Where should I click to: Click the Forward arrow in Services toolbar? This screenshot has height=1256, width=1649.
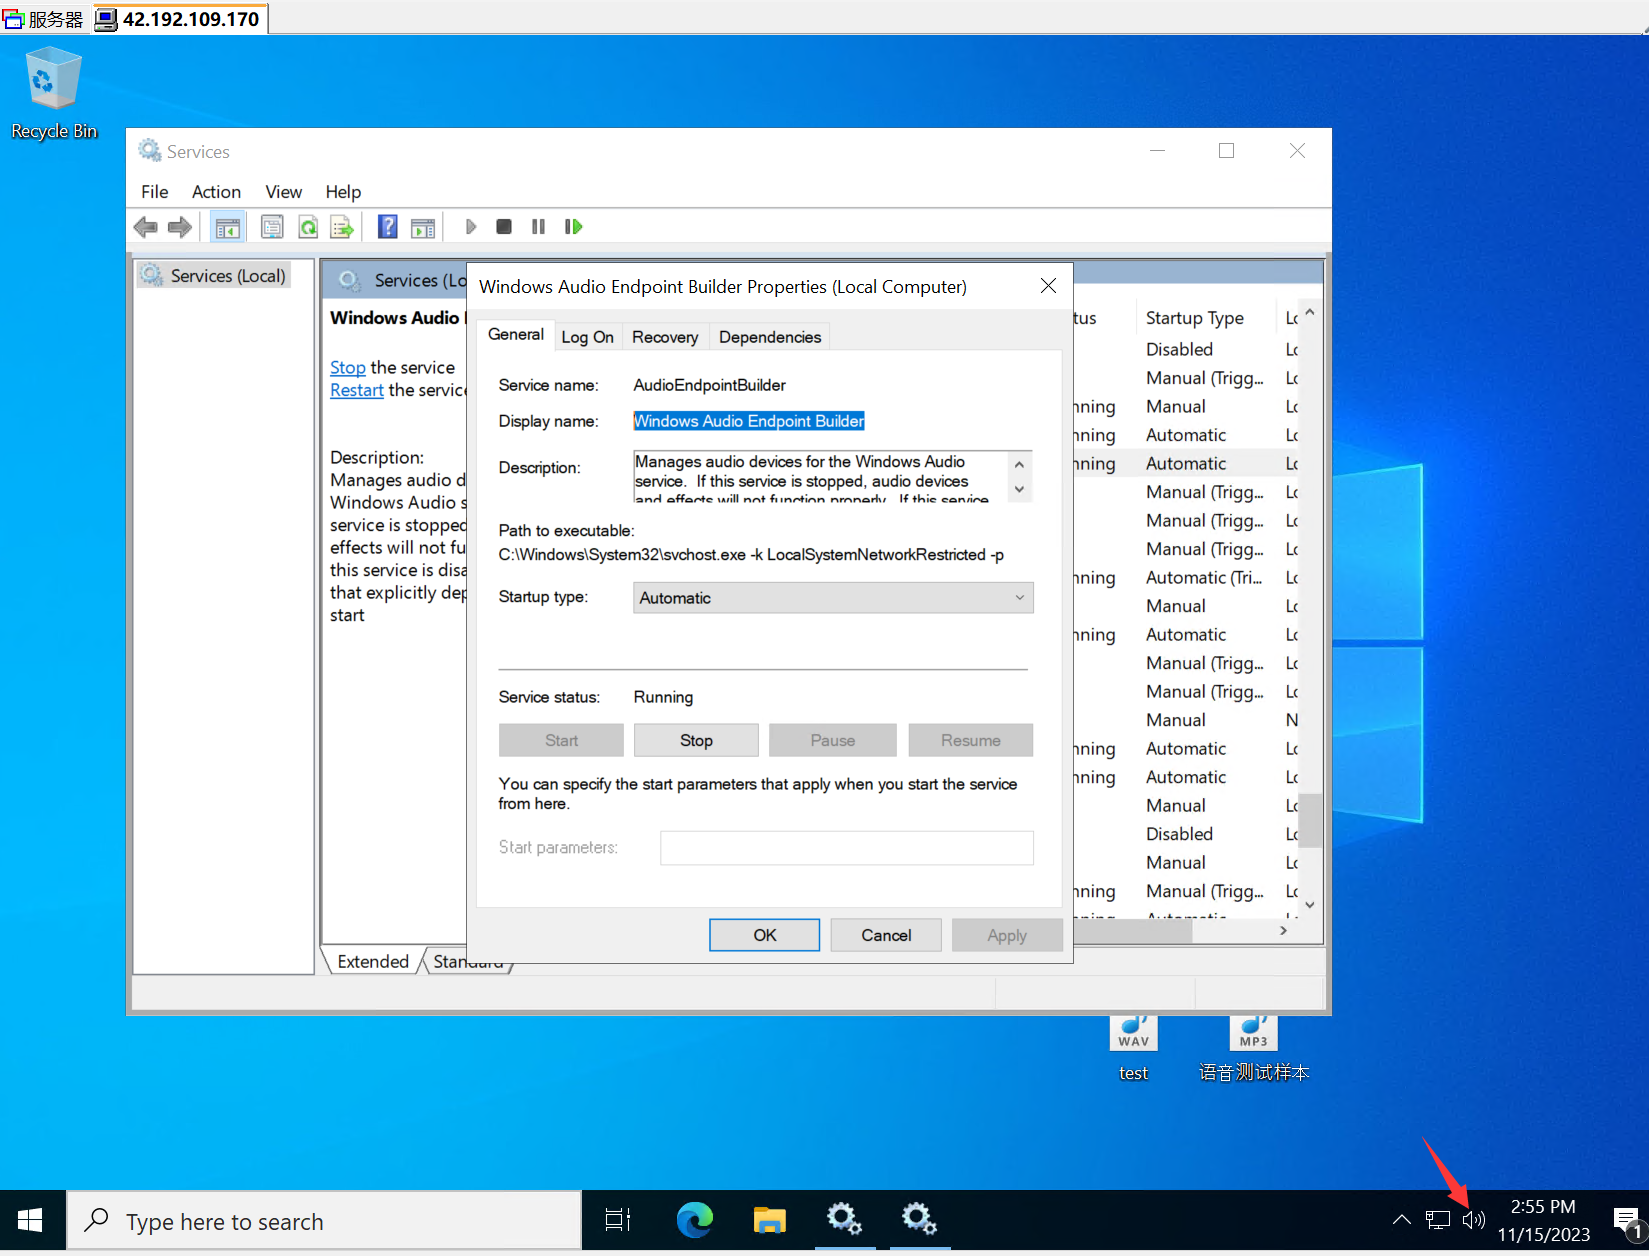click(180, 227)
